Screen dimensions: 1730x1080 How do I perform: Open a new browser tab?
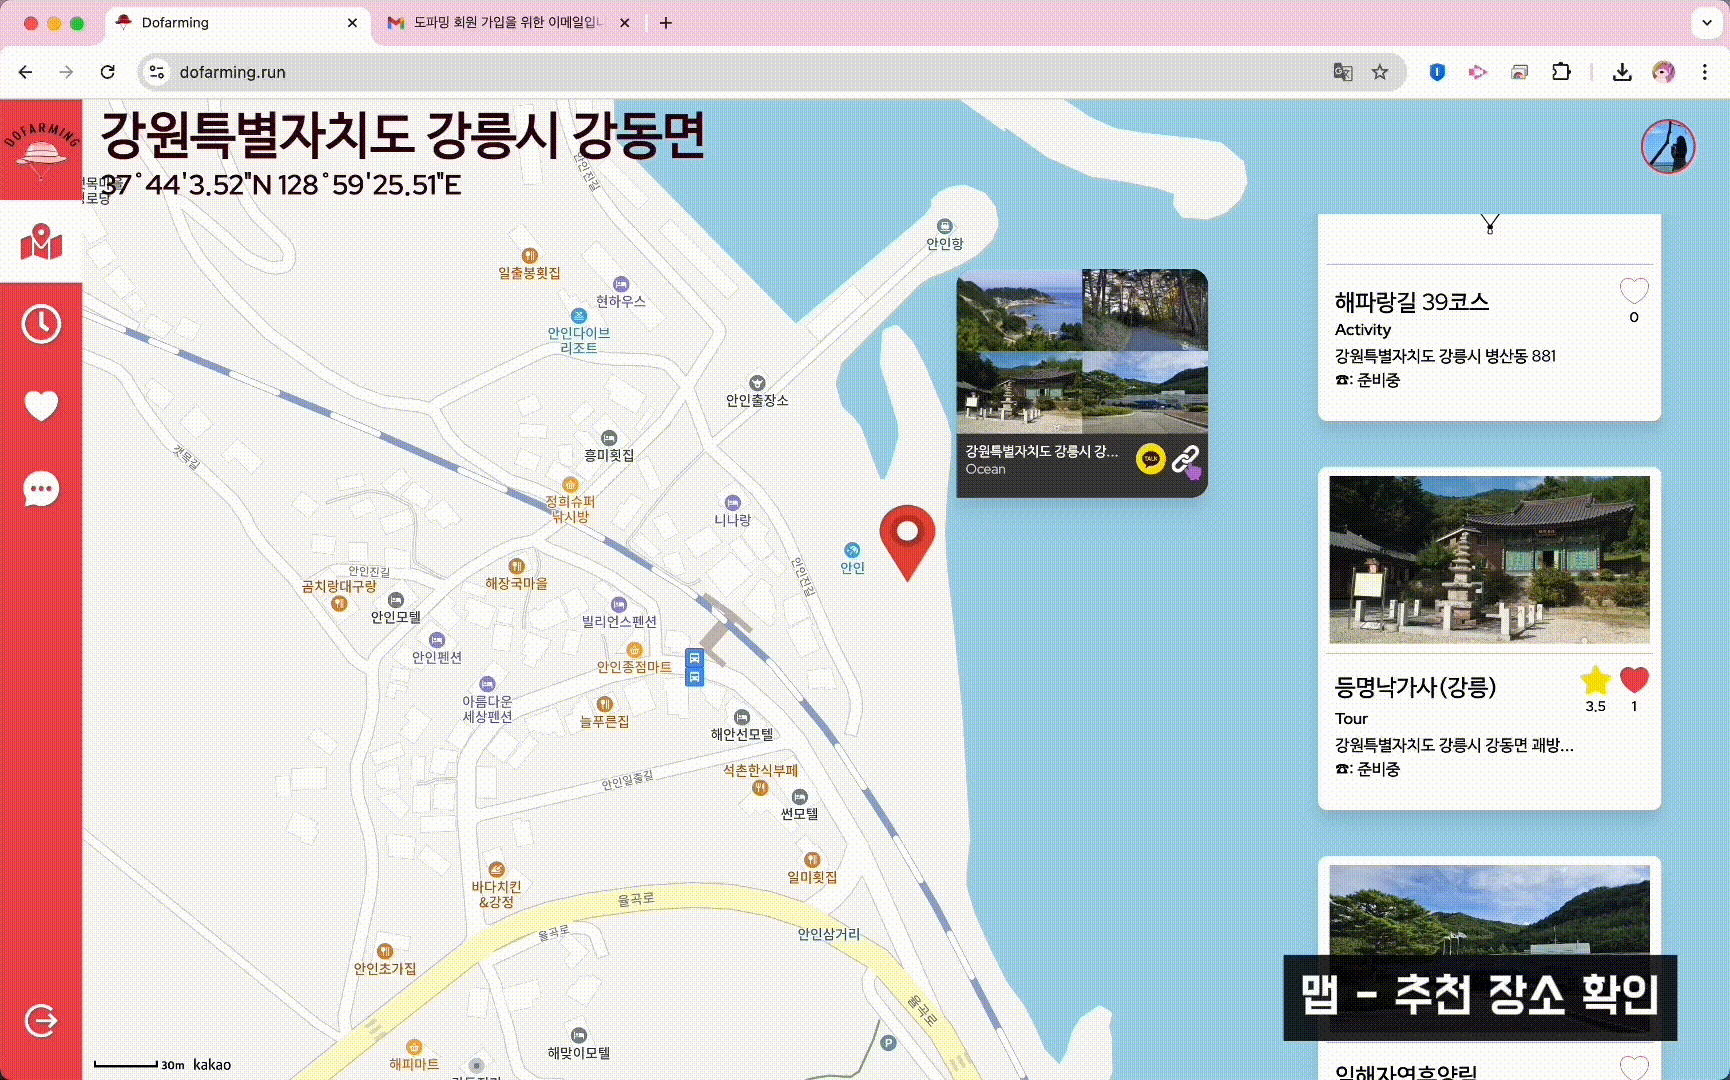click(x=666, y=22)
